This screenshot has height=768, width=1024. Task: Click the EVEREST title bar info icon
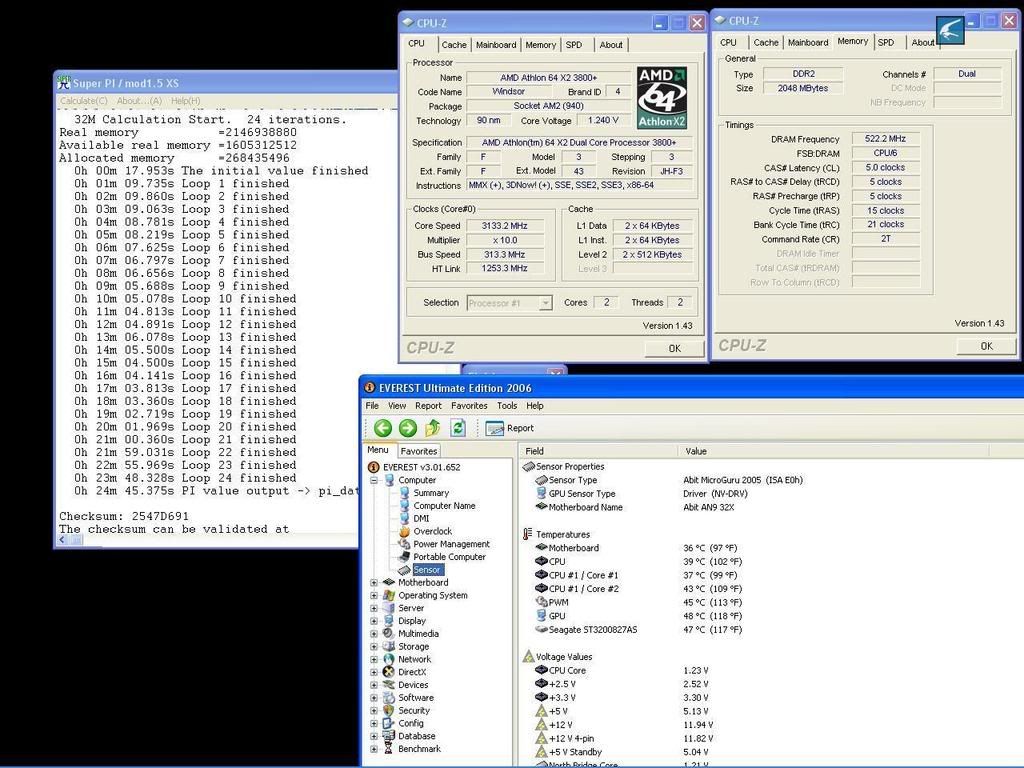(370, 388)
